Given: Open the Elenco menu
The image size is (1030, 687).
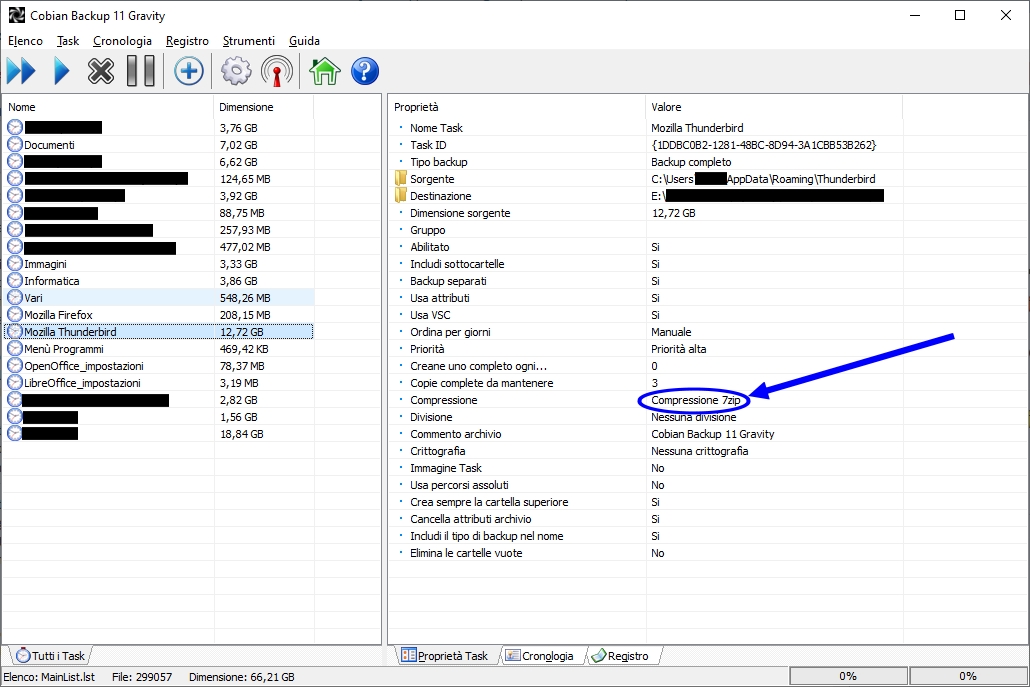Looking at the screenshot, I should [x=25, y=41].
